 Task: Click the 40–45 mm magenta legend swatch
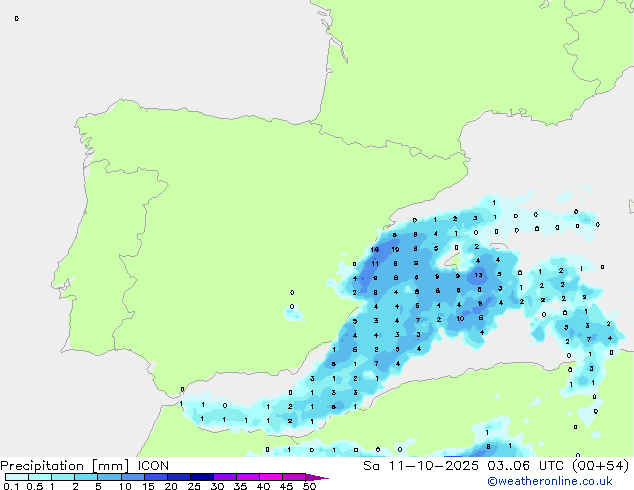271,477
